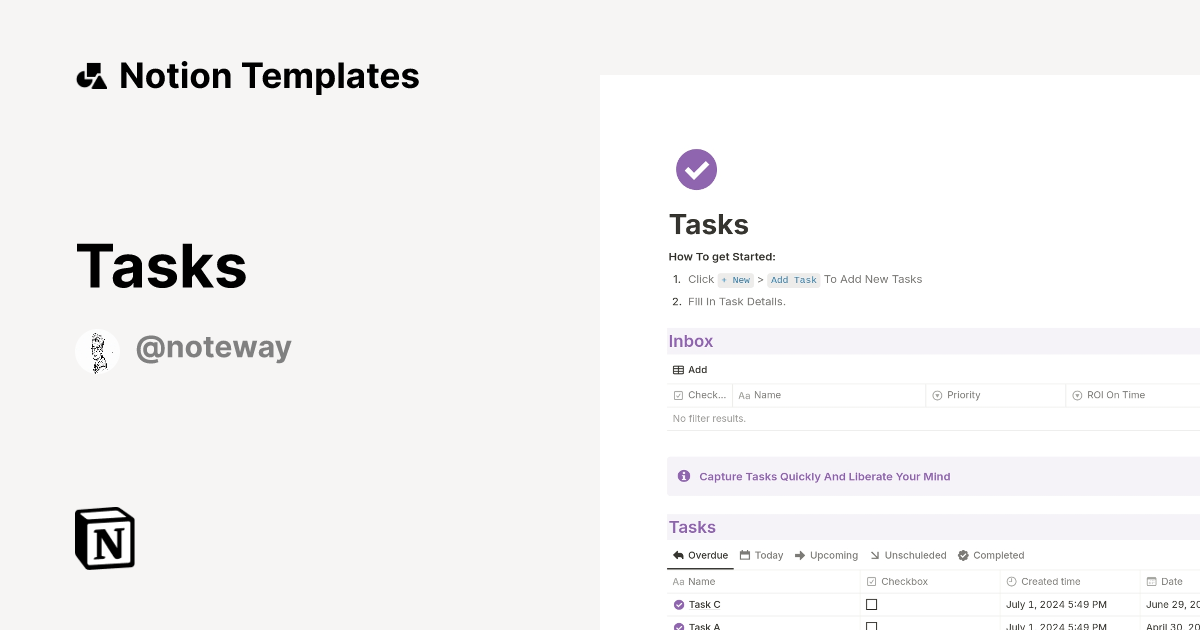
Task: Click the Notion logo above the table
Action: (104, 538)
